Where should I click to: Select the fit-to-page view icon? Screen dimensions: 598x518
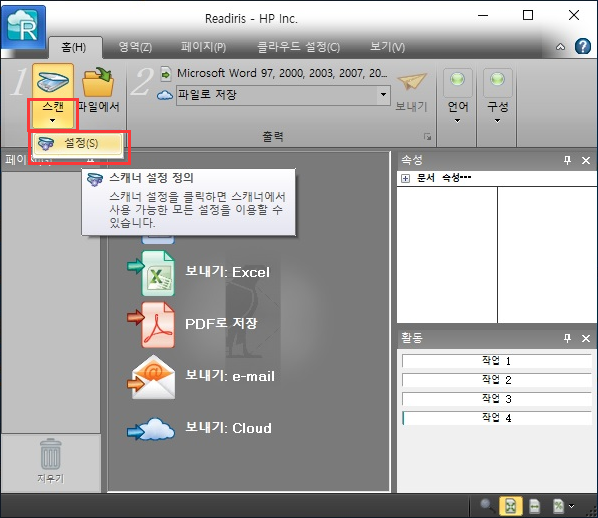click(x=510, y=506)
